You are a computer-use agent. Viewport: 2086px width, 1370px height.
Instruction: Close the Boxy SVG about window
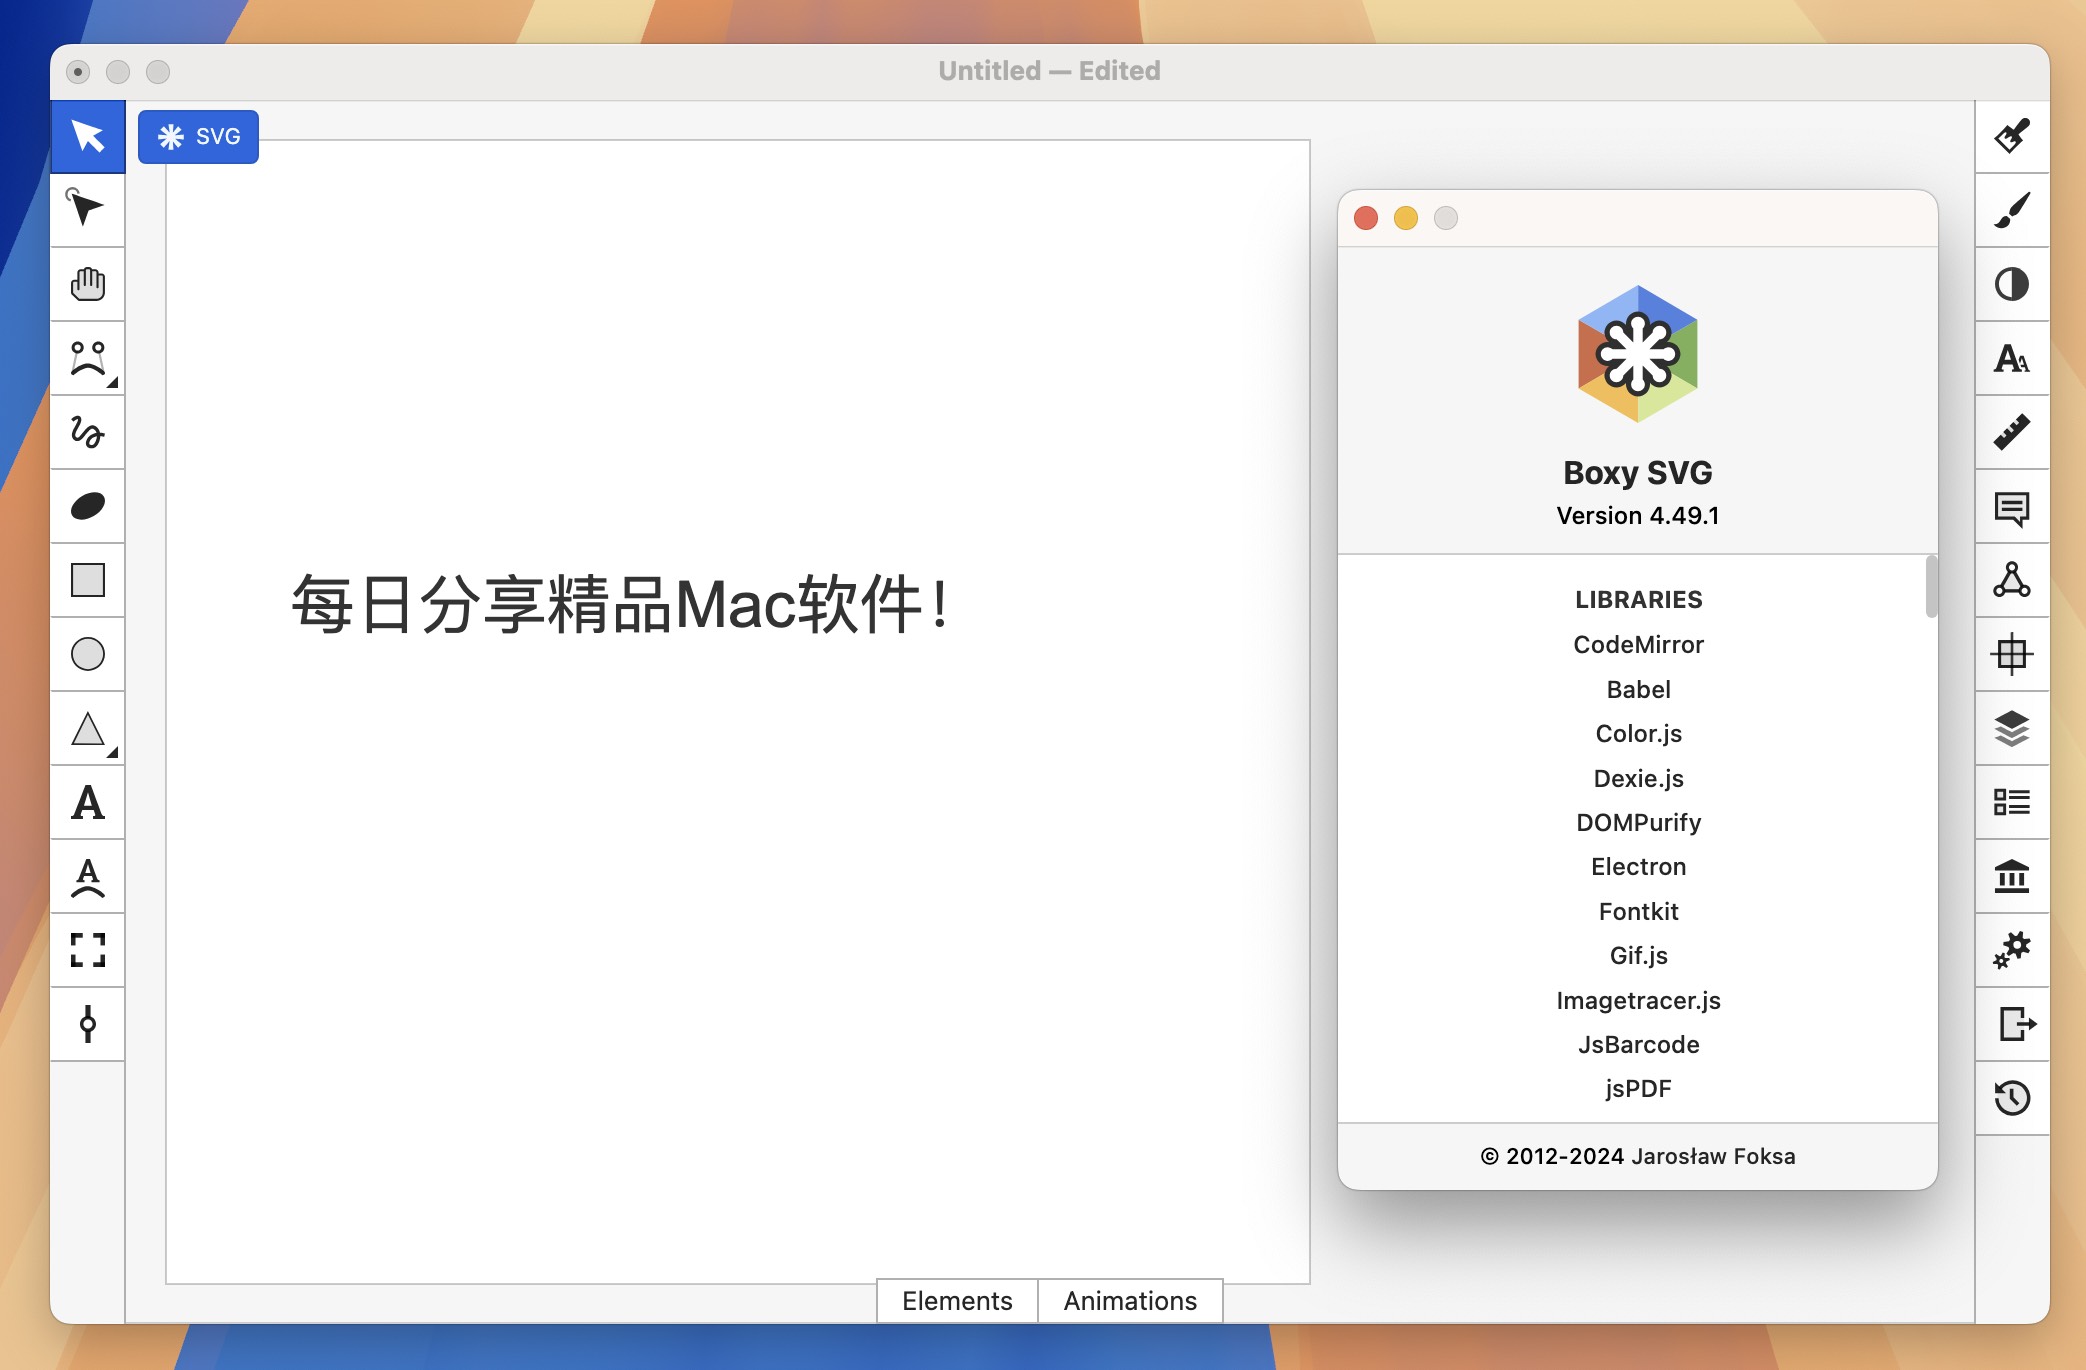click(1366, 218)
